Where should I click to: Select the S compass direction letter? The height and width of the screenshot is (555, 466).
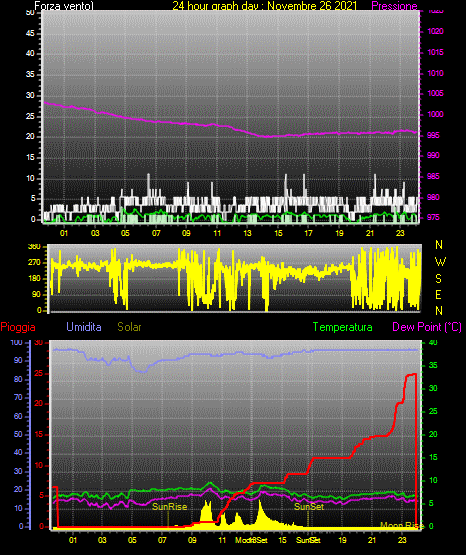pyautogui.click(x=438, y=279)
